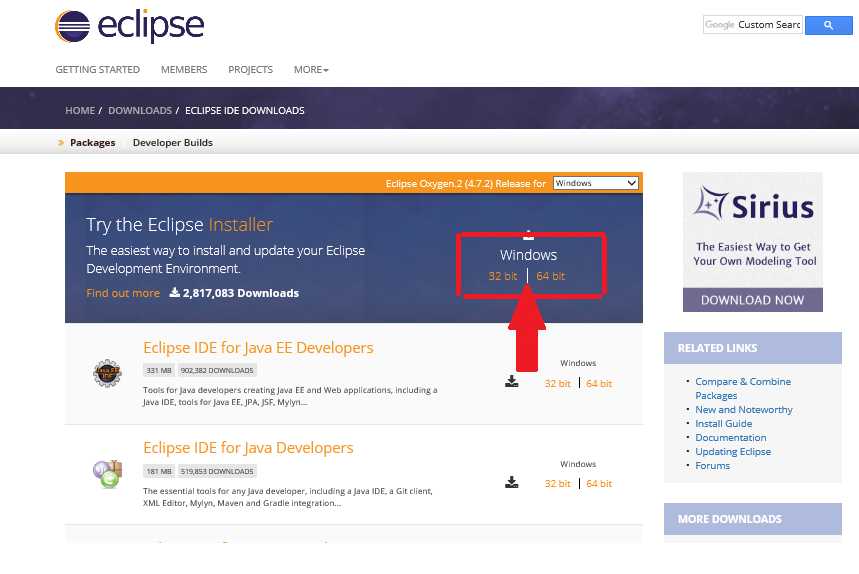Click 2,817,083 Downloads text

point(234,293)
